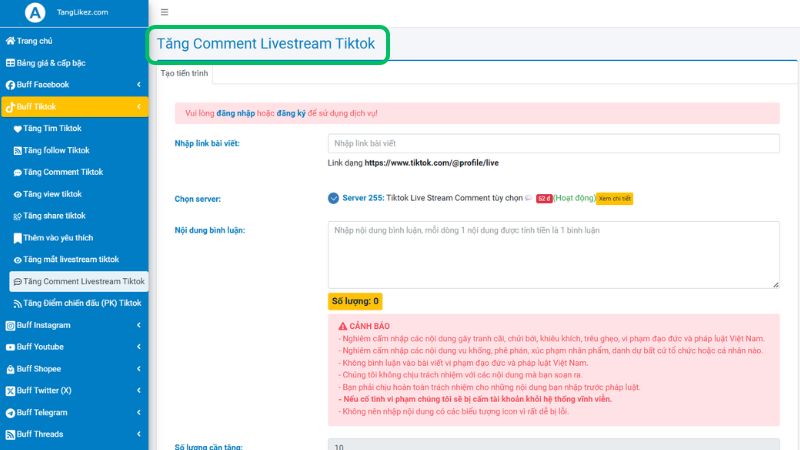This screenshot has width=800, height=450.
Task: Expand the Buff Facebook submenu chevron
Action: (139, 85)
